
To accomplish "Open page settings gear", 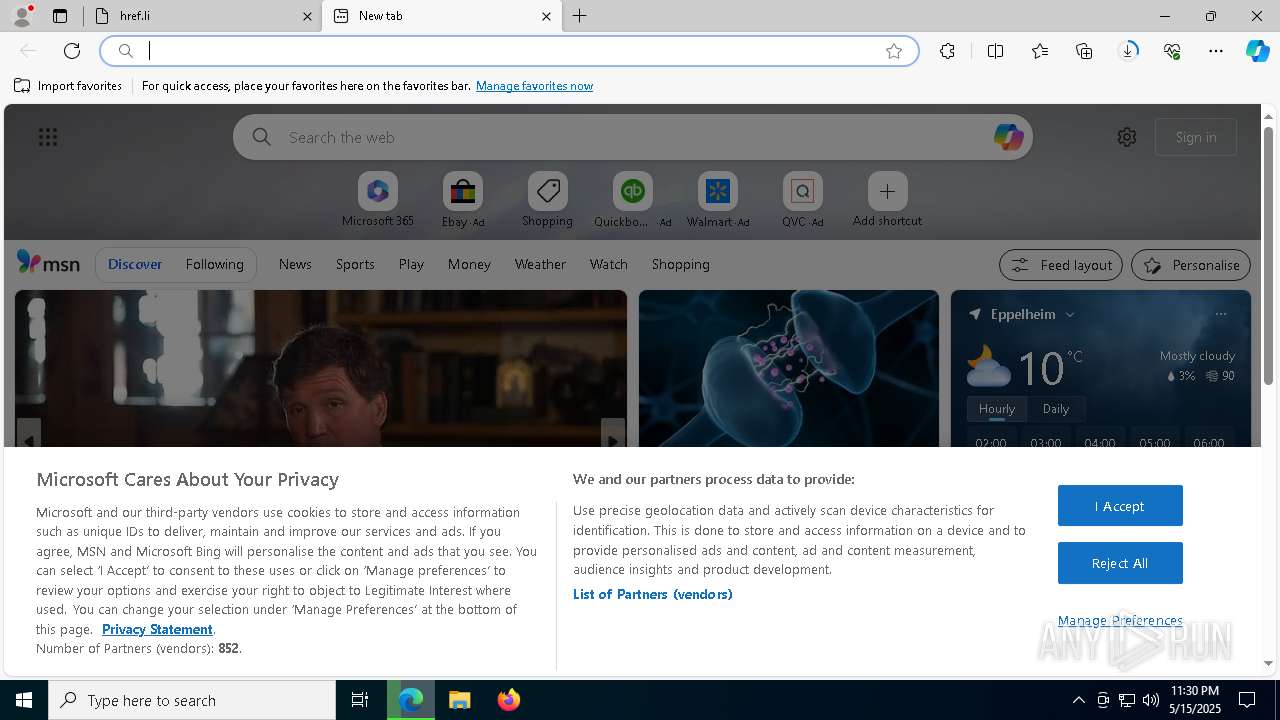I will (x=1127, y=137).
